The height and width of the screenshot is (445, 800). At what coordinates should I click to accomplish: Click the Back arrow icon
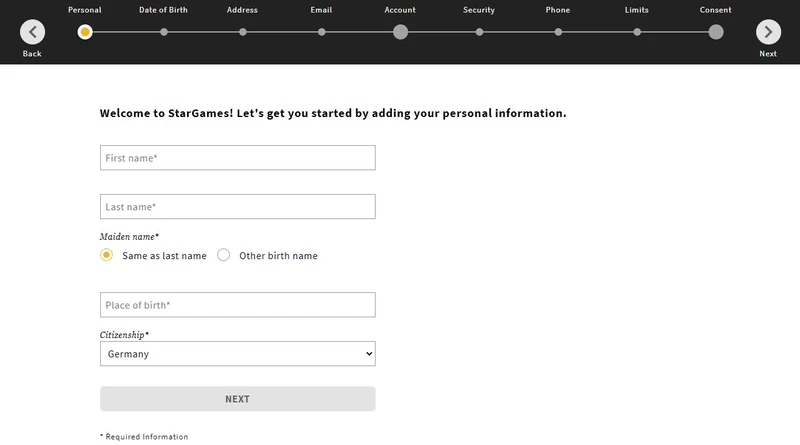32,32
